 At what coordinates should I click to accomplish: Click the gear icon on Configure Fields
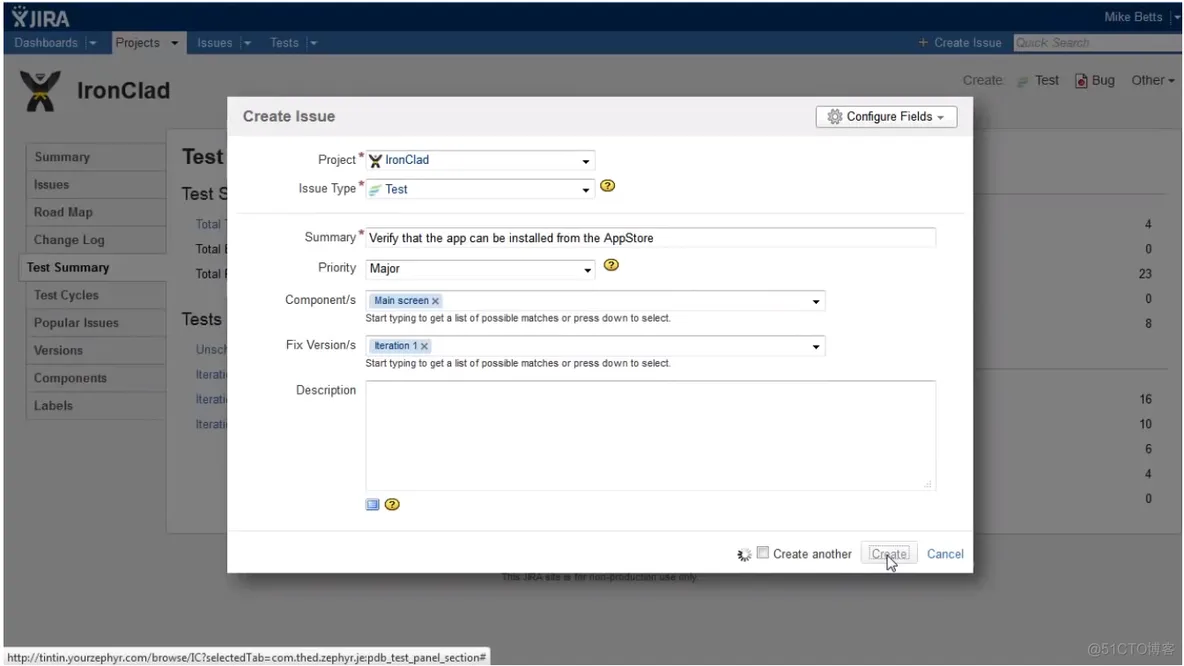[834, 116]
